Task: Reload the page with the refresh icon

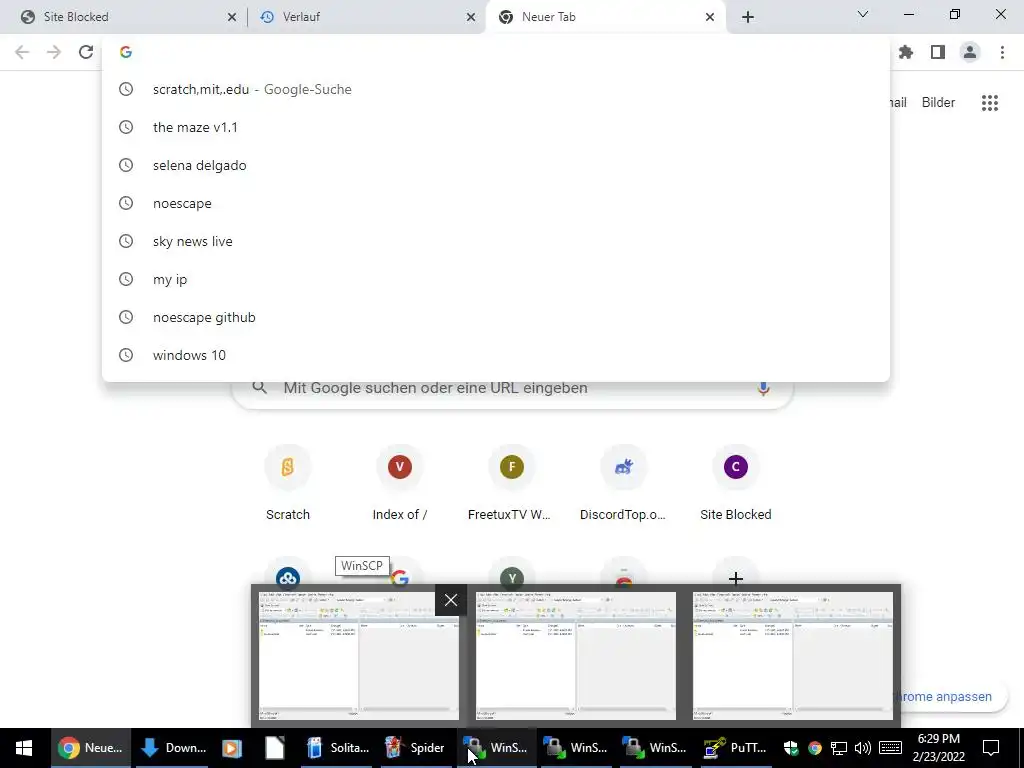Action: [x=86, y=52]
